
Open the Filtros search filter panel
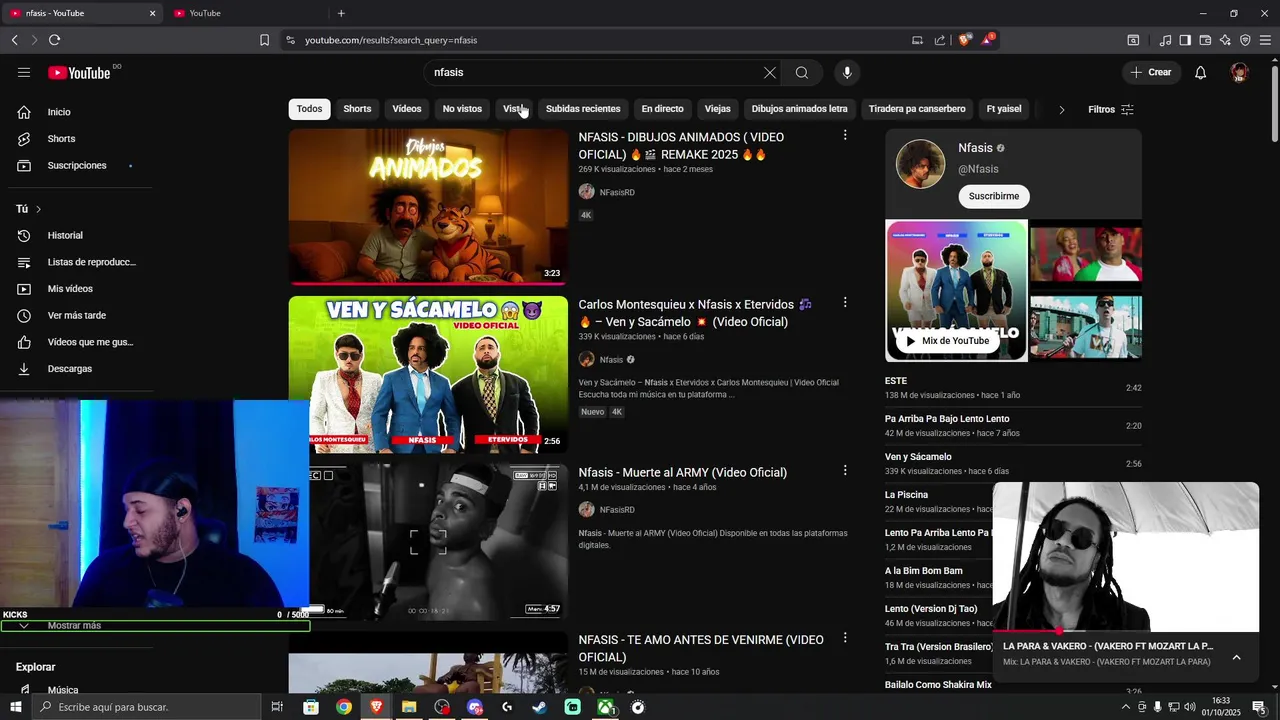(x=1111, y=109)
